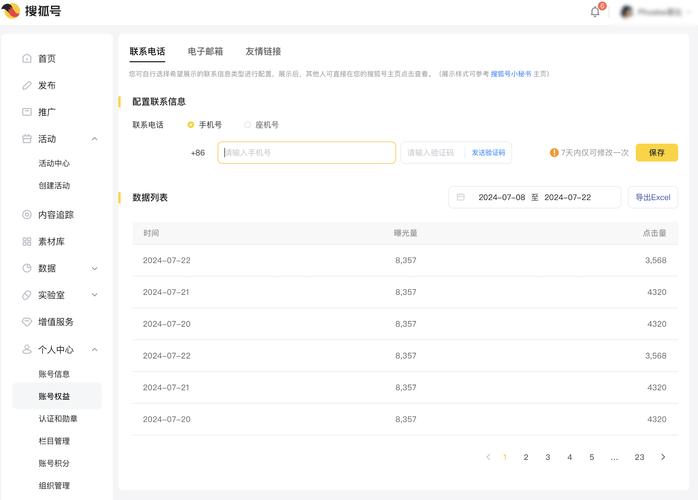Click the pencil icon beside 发布

[x=27, y=85]
